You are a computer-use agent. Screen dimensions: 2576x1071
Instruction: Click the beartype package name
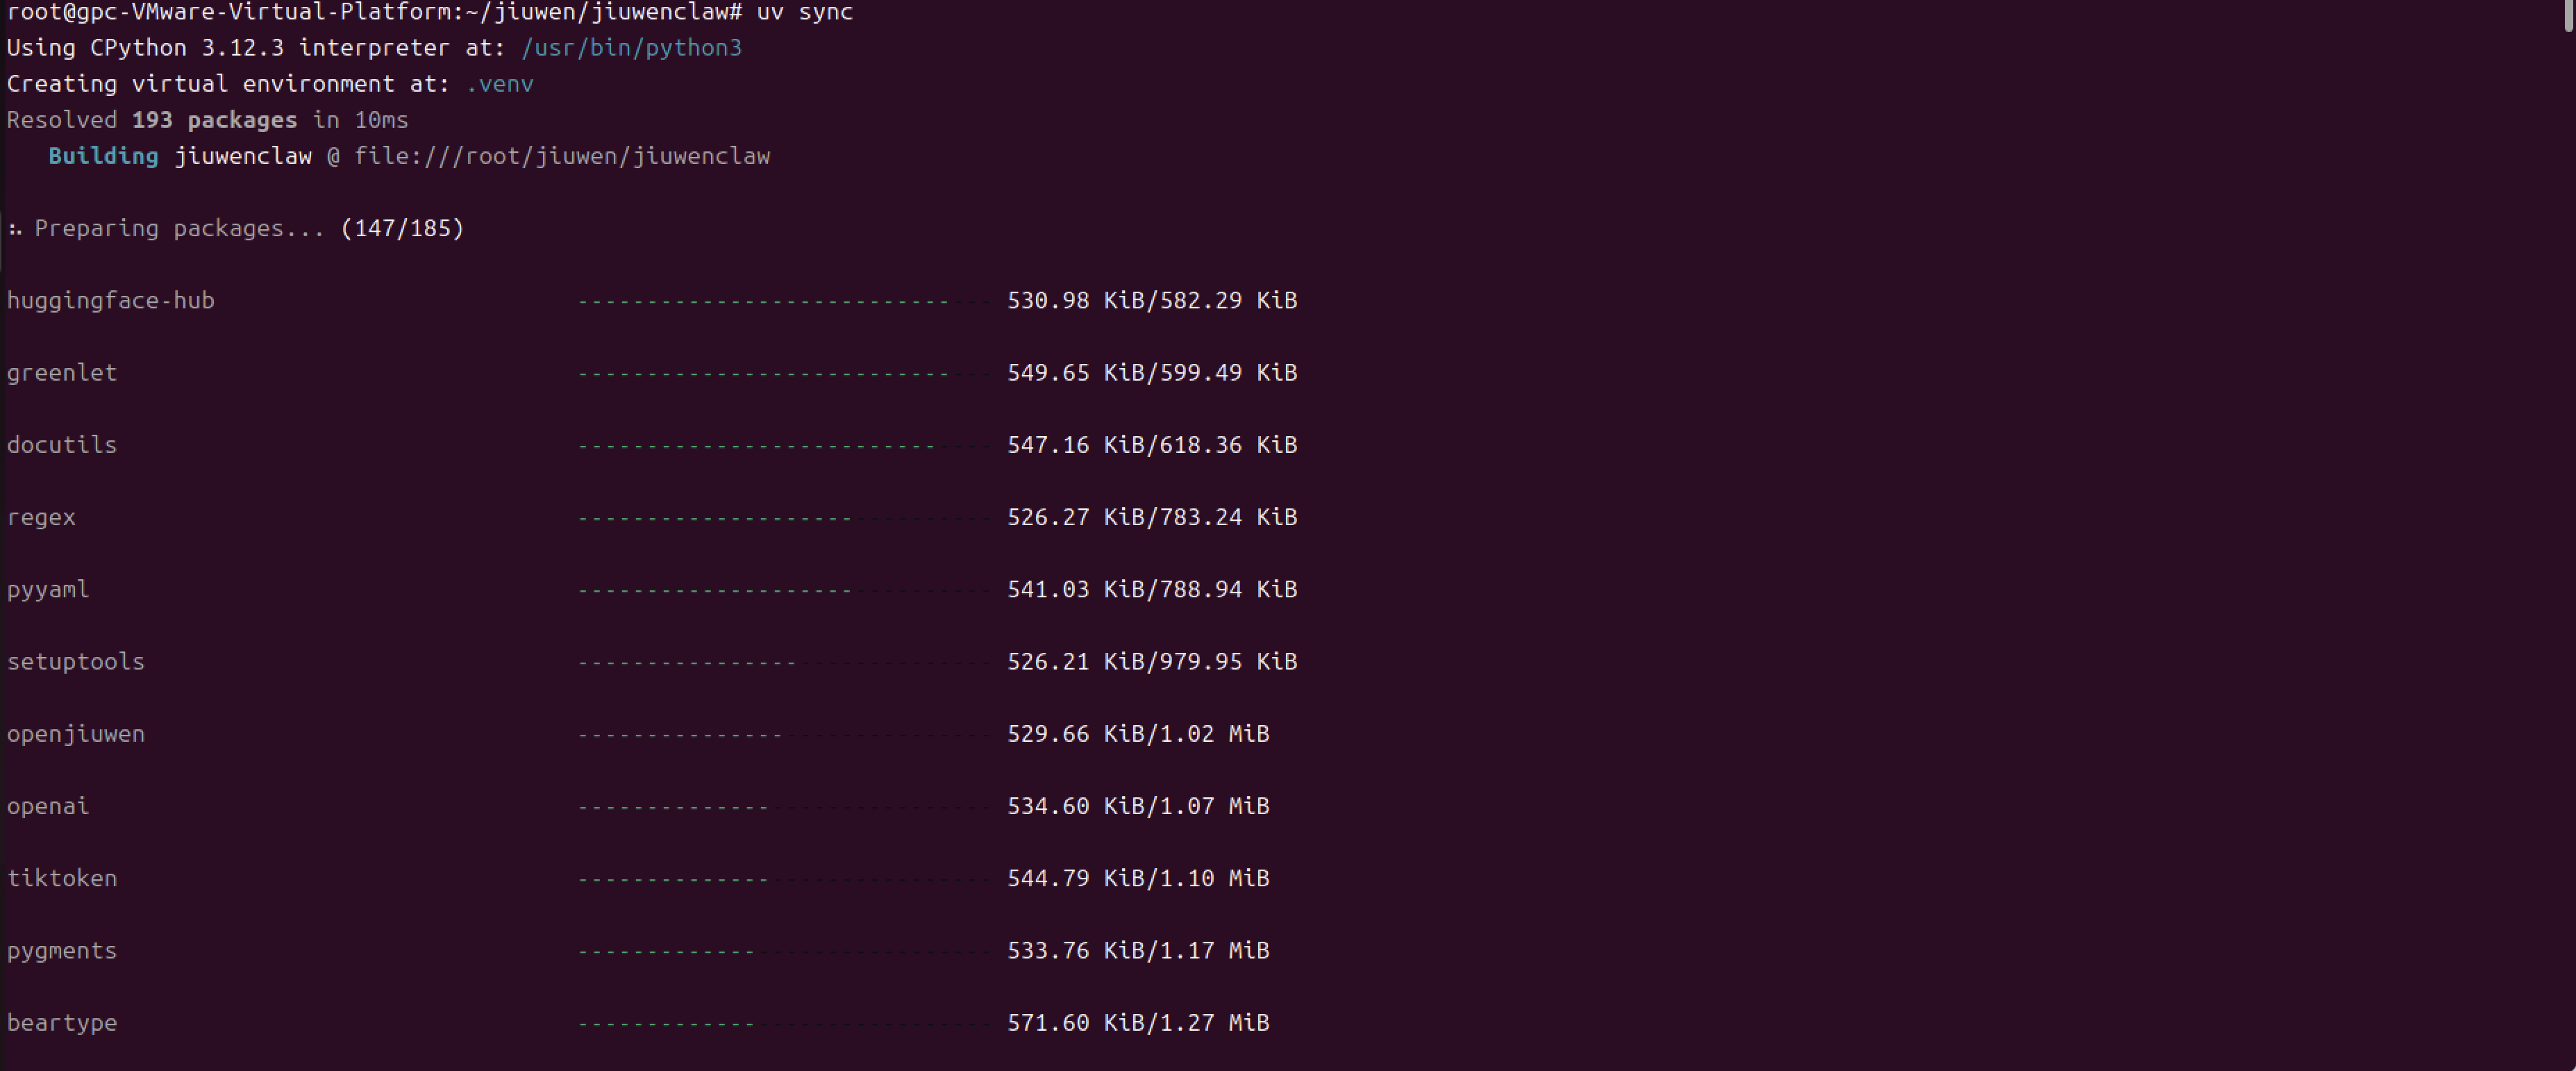(62, 1023)
